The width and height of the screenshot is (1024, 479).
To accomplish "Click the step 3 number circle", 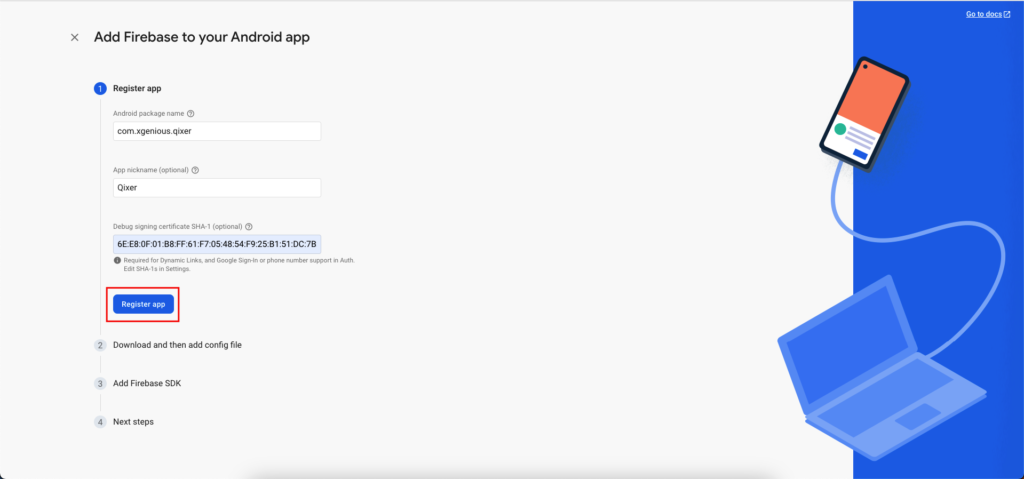I will coord(100,384).
